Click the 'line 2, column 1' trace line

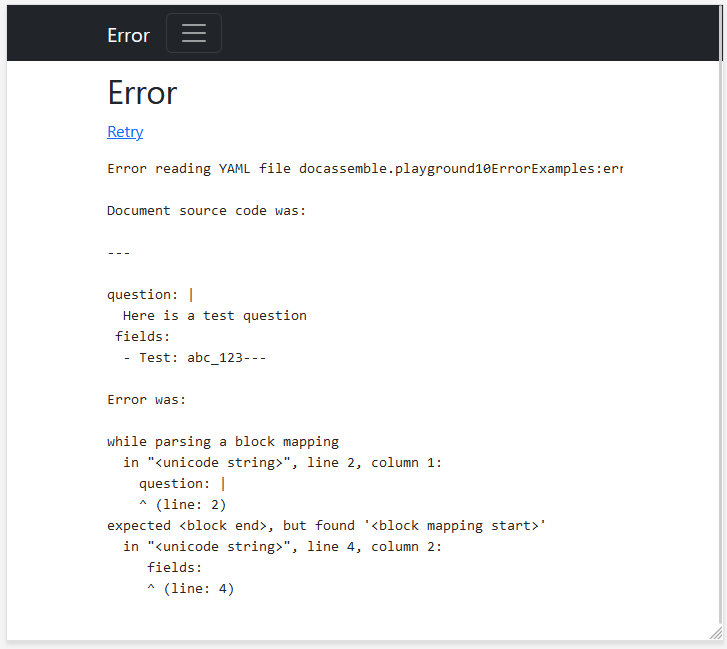(282, 462)
